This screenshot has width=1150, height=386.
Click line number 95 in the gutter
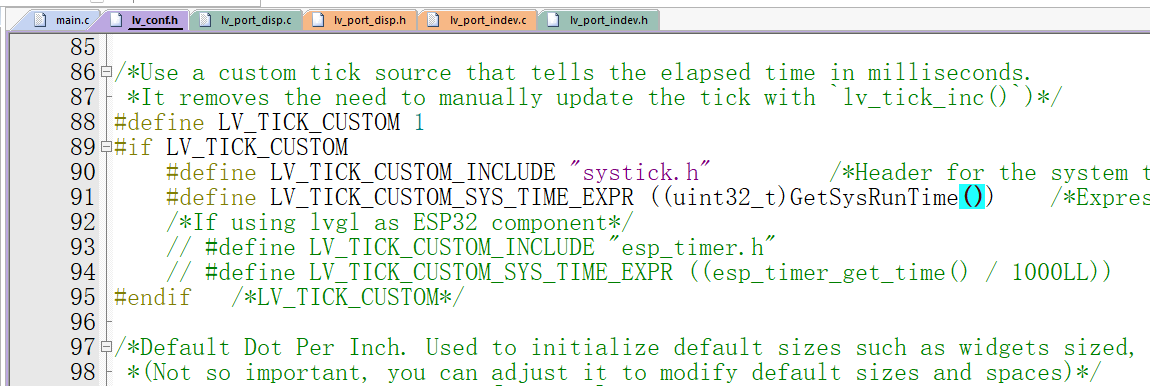[x=83, y=296]
